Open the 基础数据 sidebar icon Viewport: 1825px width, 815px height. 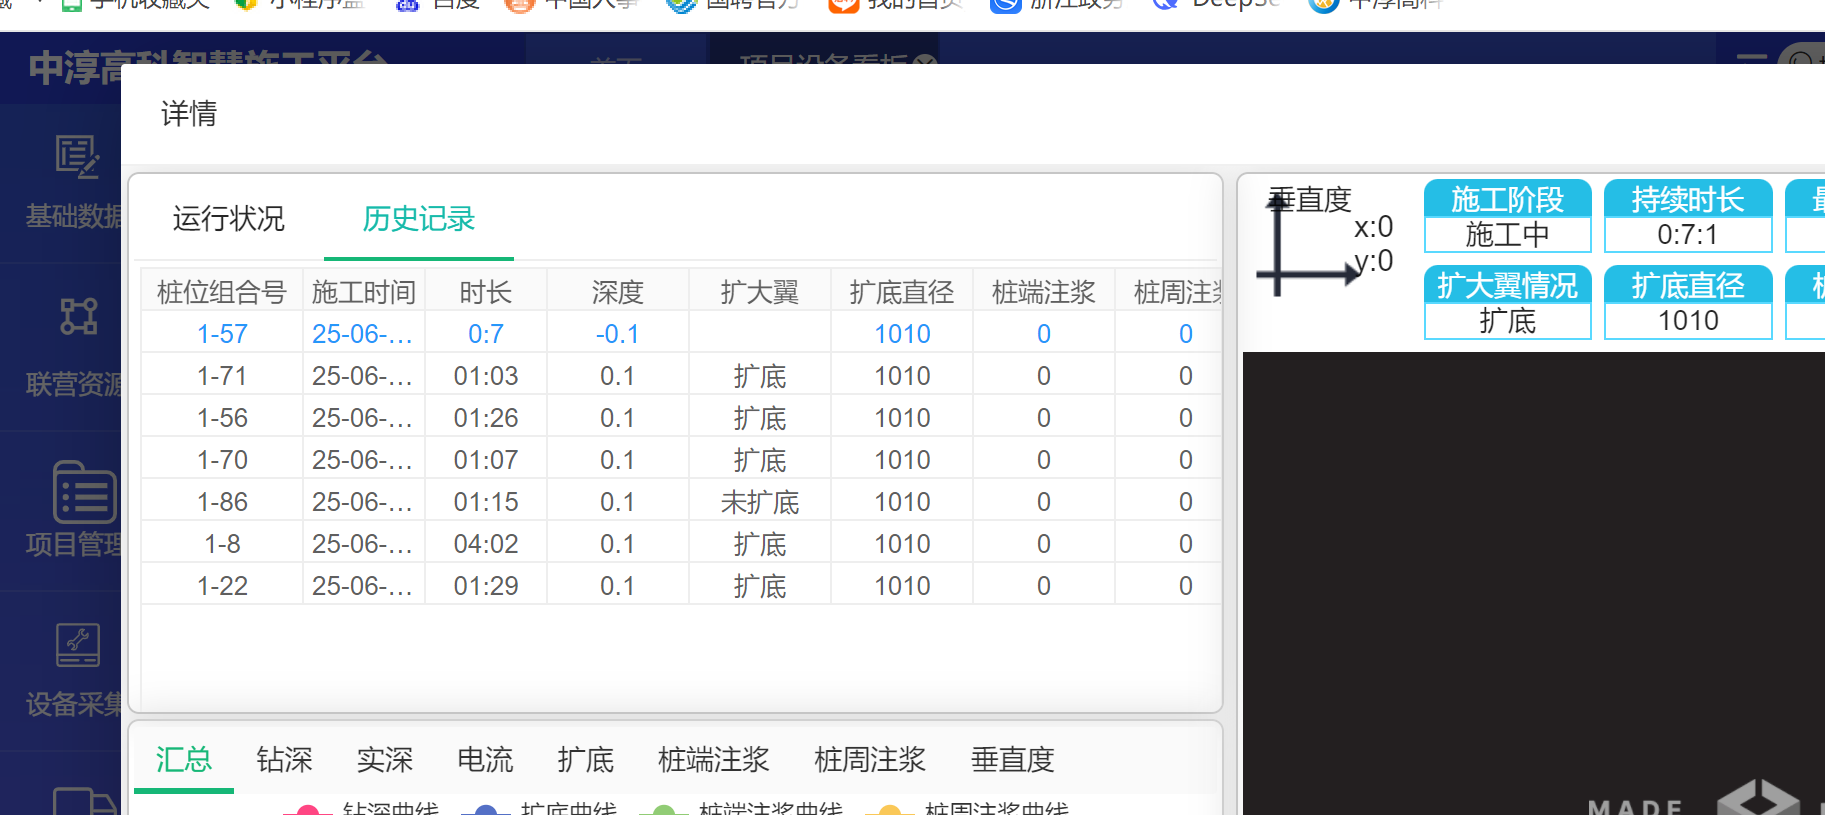[77, 158]
